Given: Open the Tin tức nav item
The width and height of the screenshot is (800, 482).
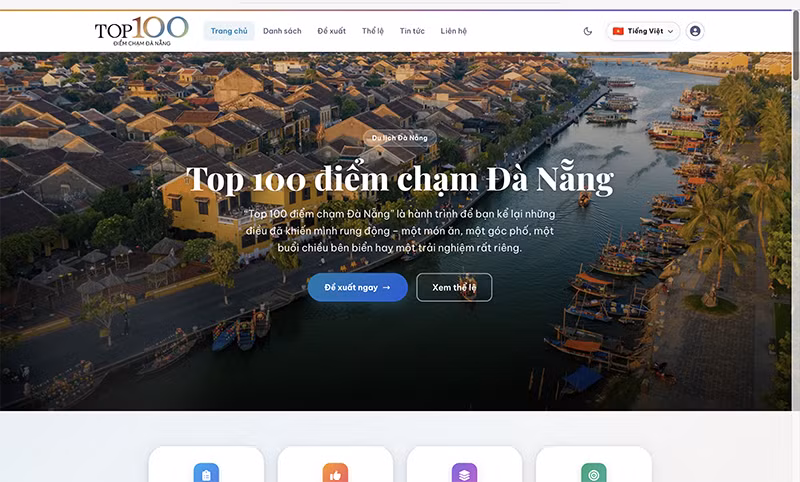Looking at the screenshot, I should (x=412, y=31).
